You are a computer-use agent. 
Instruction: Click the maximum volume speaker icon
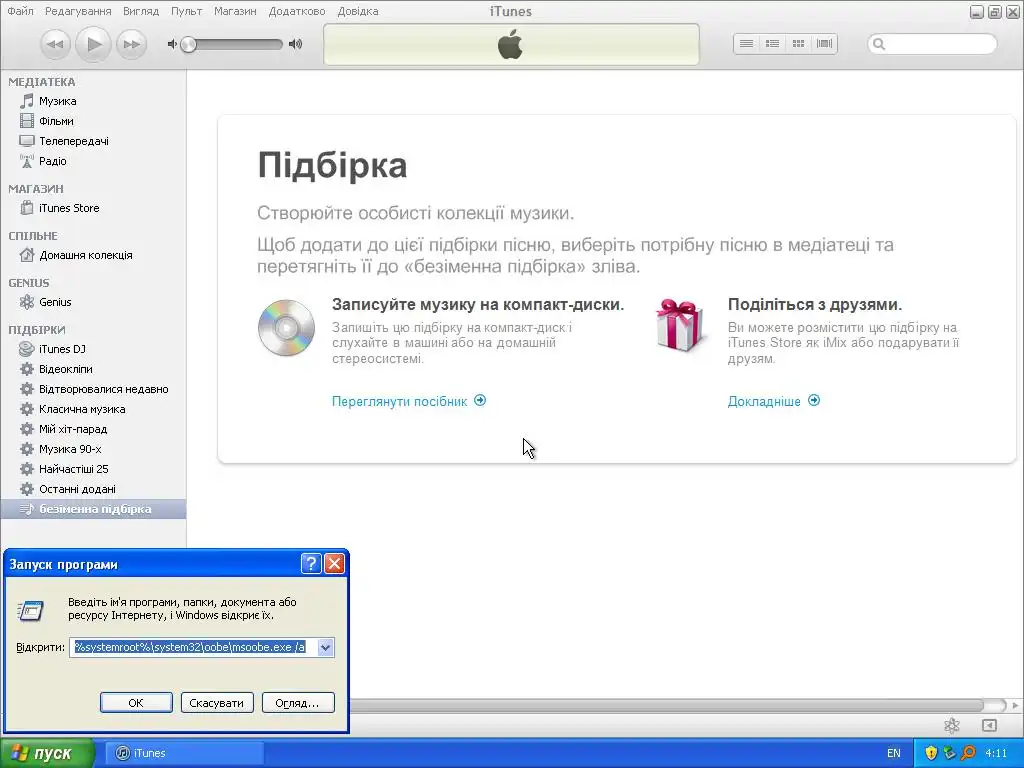tap(296, 44)
